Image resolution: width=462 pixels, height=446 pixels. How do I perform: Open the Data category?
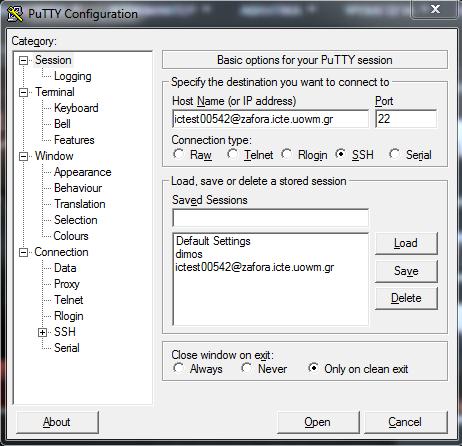coord(65,268)
